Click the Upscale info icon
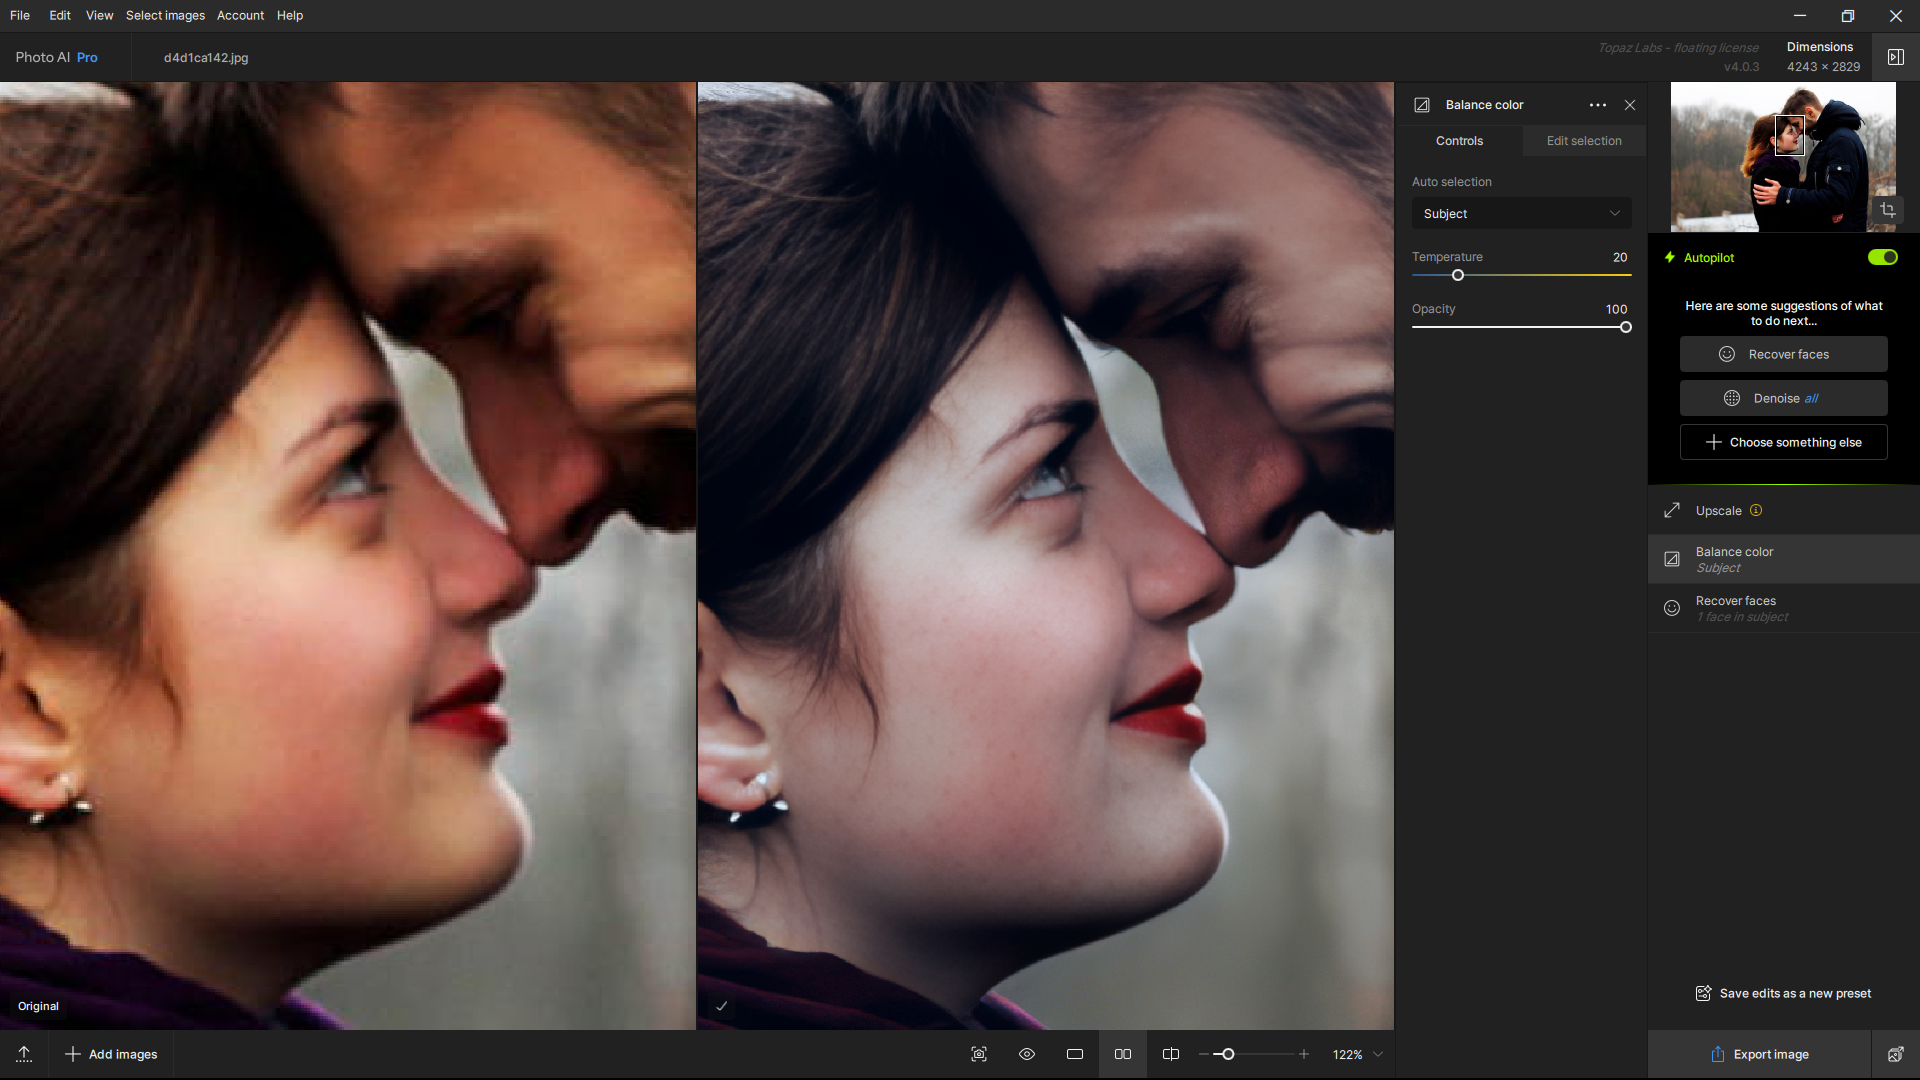 click(1756, 510)
